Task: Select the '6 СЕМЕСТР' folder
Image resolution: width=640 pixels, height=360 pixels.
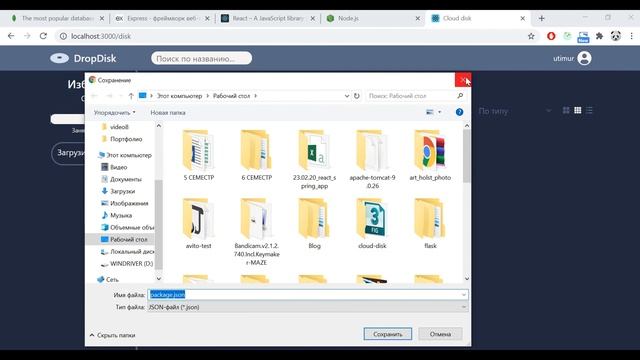Action: [256, 155]
